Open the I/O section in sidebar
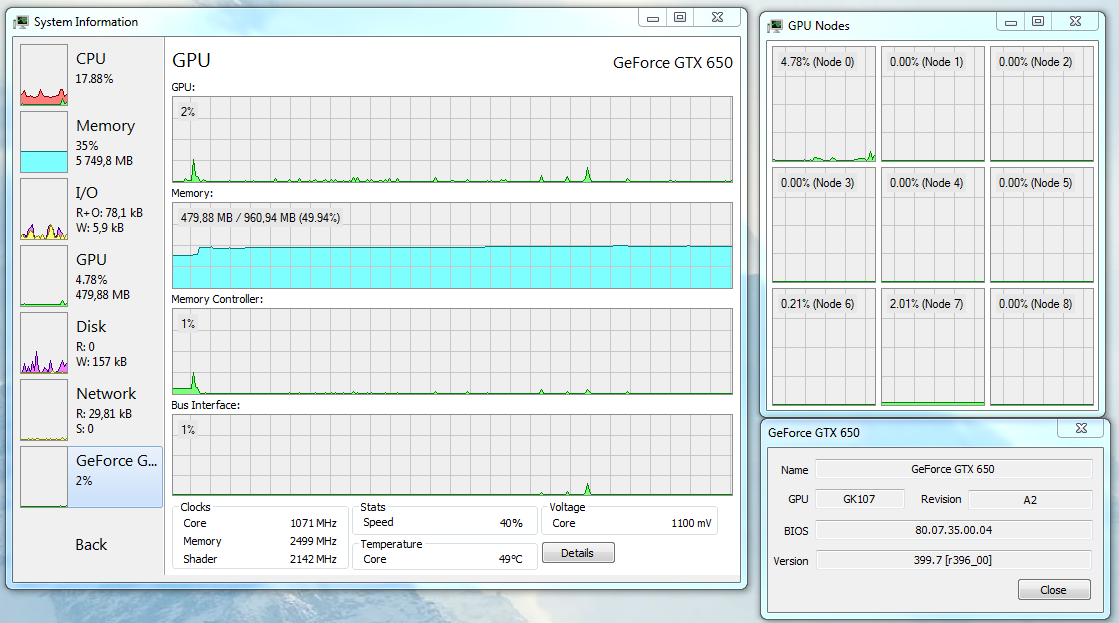 pos(91,209)
